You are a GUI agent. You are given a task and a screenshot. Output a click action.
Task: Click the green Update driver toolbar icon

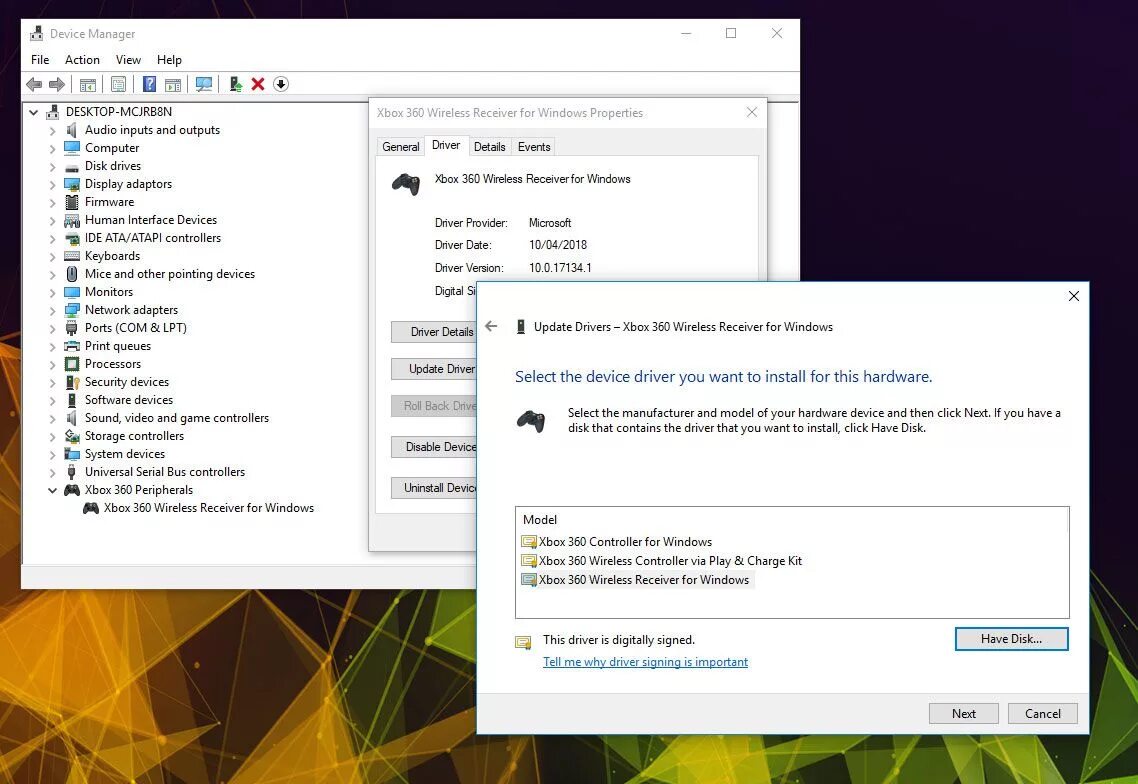pos(236,84)
